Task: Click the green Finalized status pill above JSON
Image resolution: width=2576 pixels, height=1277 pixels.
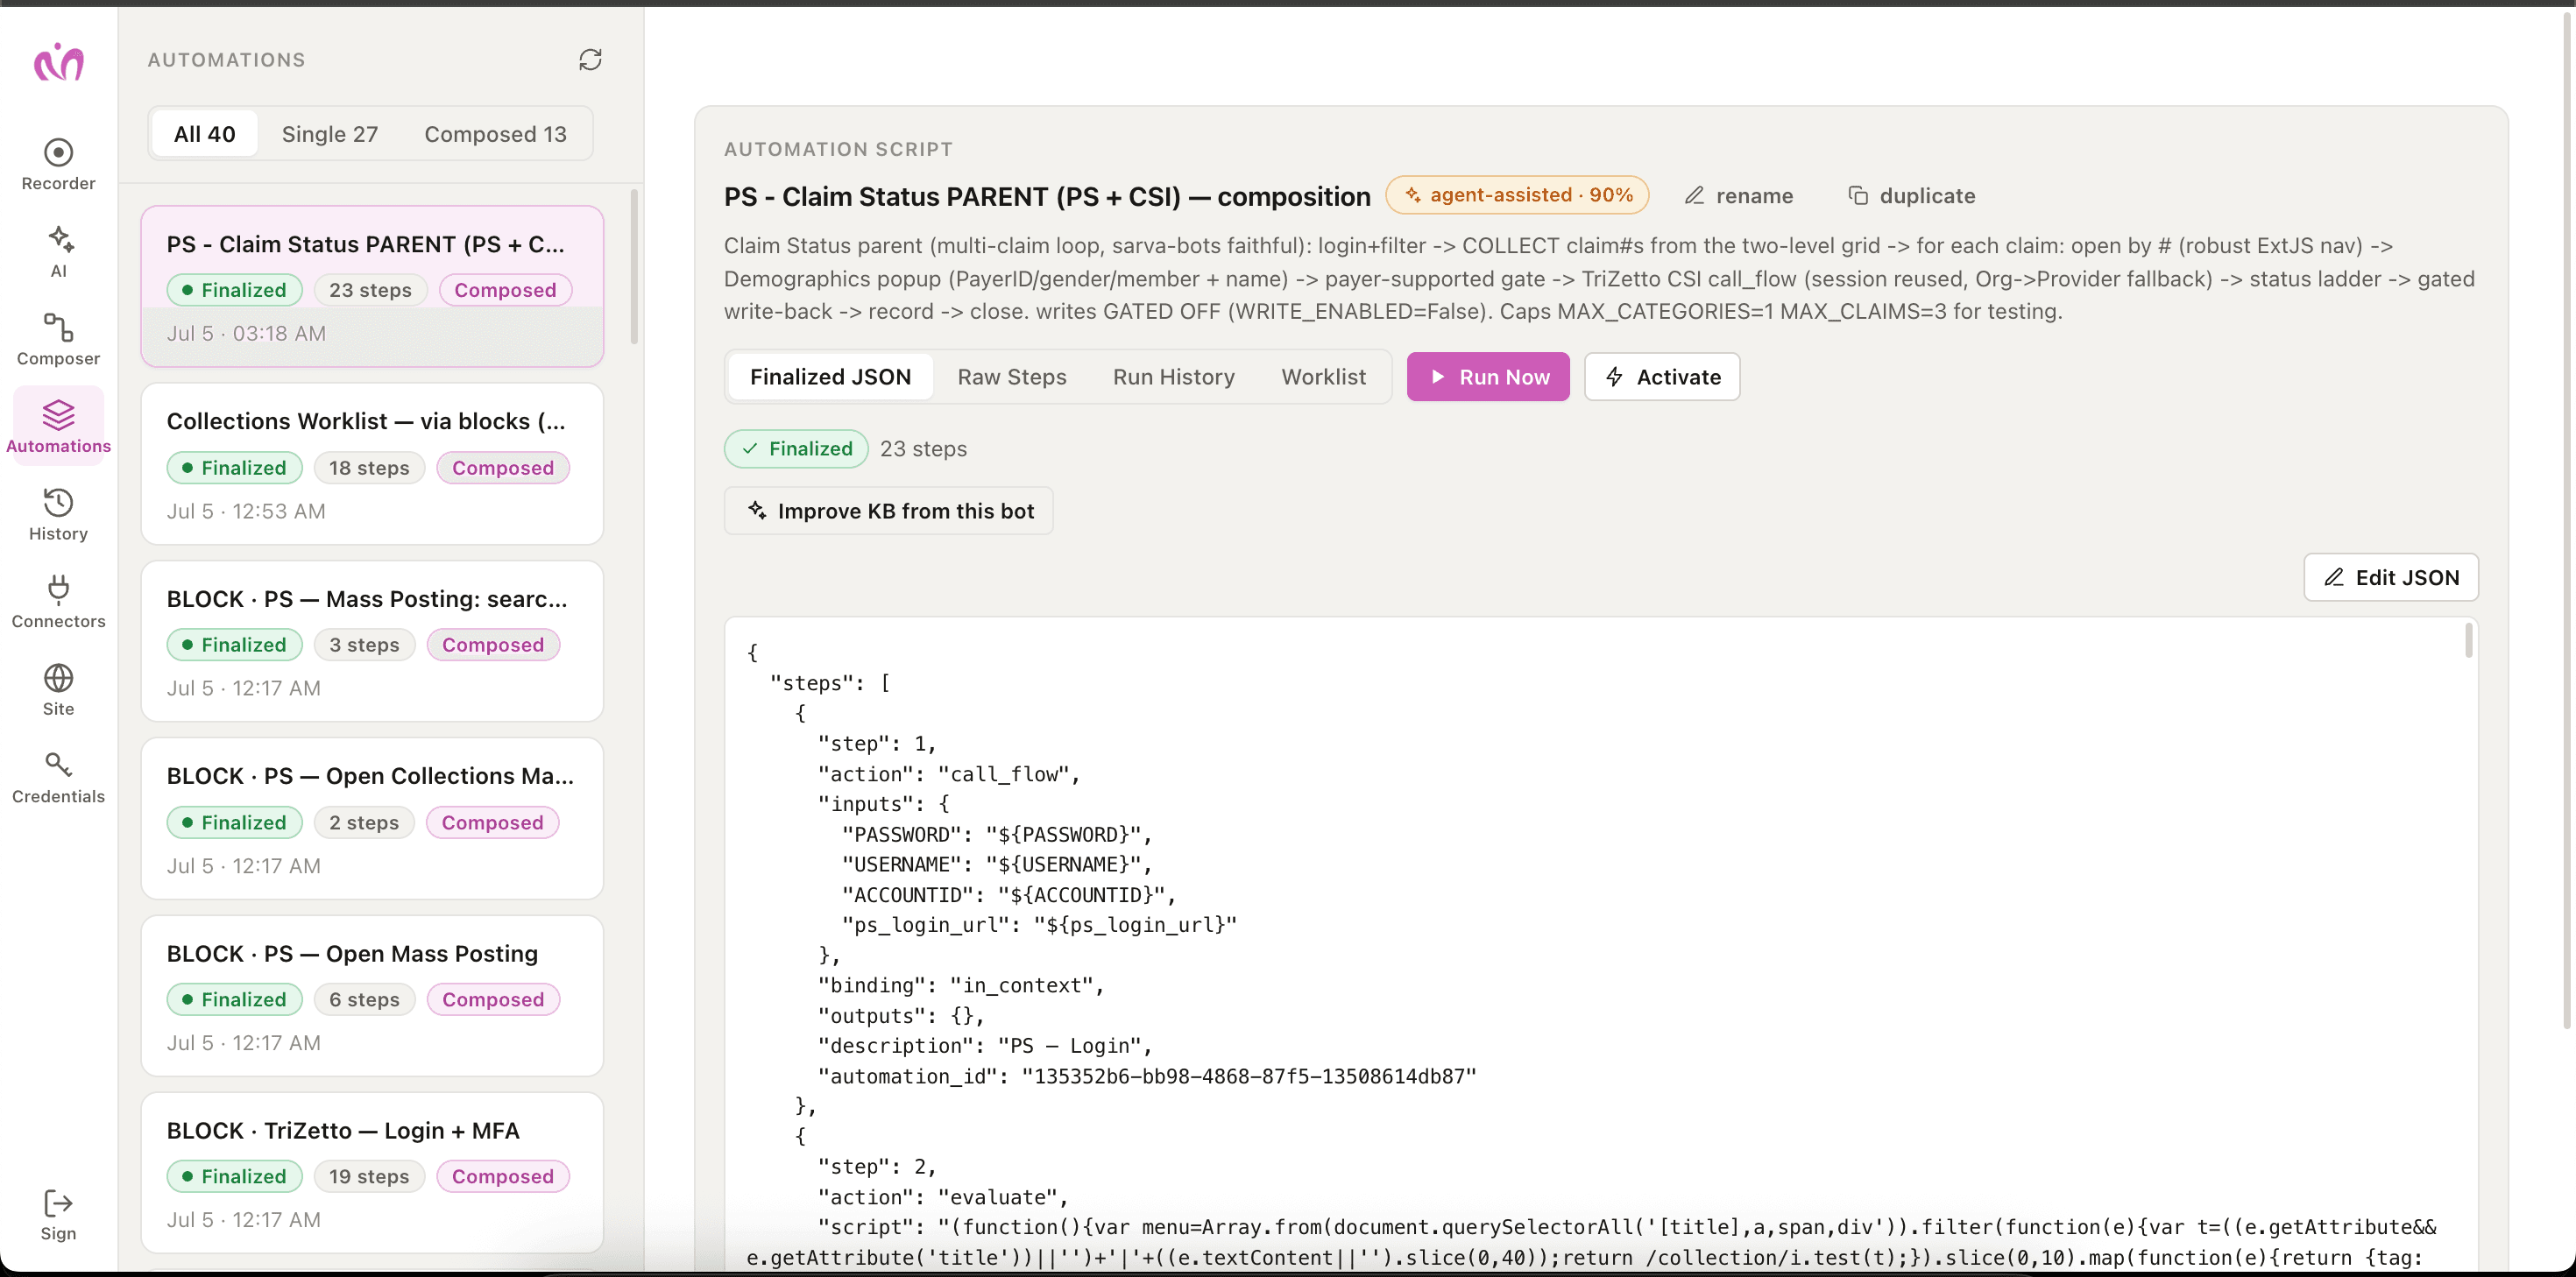Action: click(x=796, y=449)
